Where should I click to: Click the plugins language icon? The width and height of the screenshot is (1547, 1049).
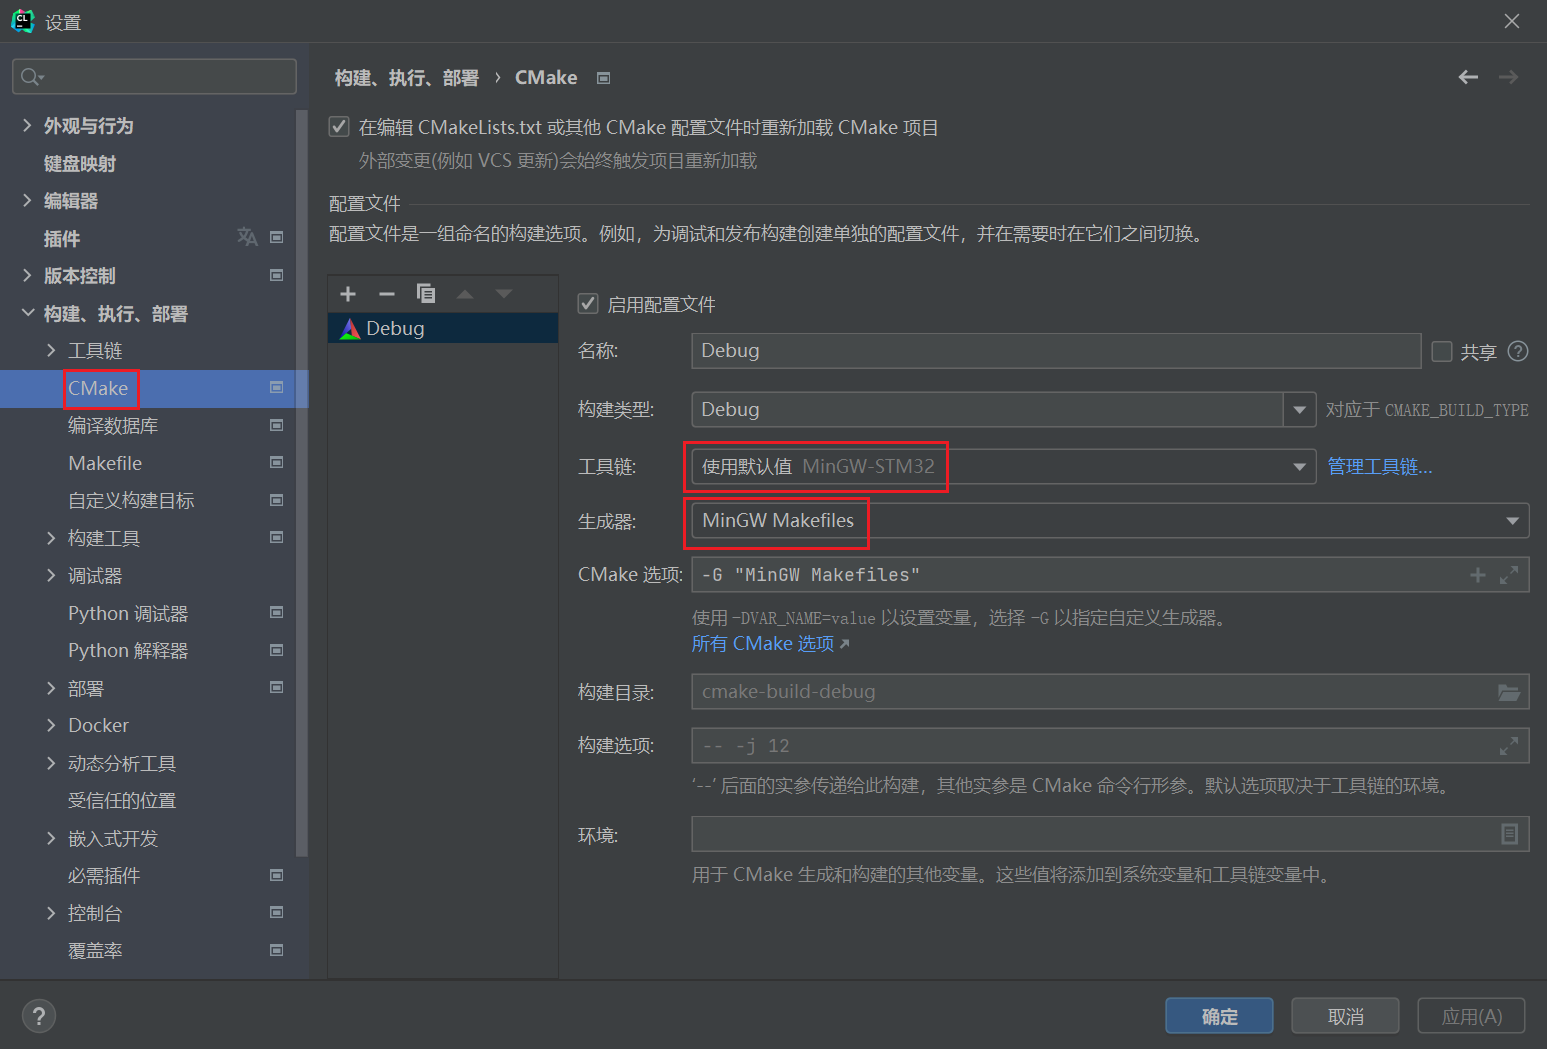[x=247, y=237]
